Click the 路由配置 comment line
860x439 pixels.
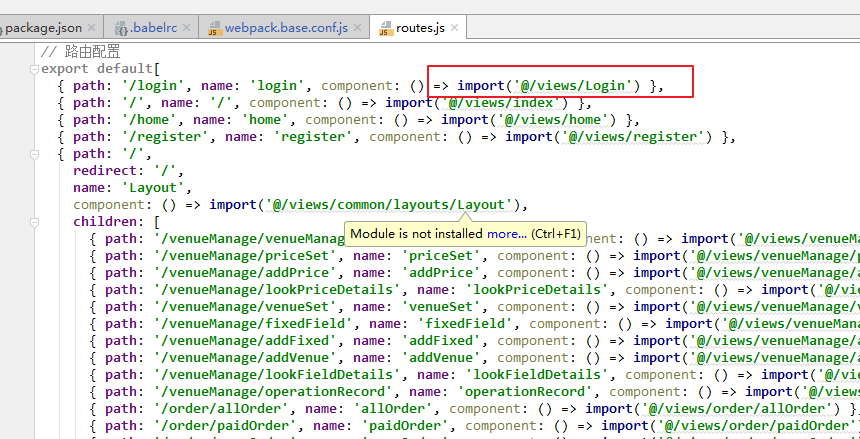(x=80, y=52)
